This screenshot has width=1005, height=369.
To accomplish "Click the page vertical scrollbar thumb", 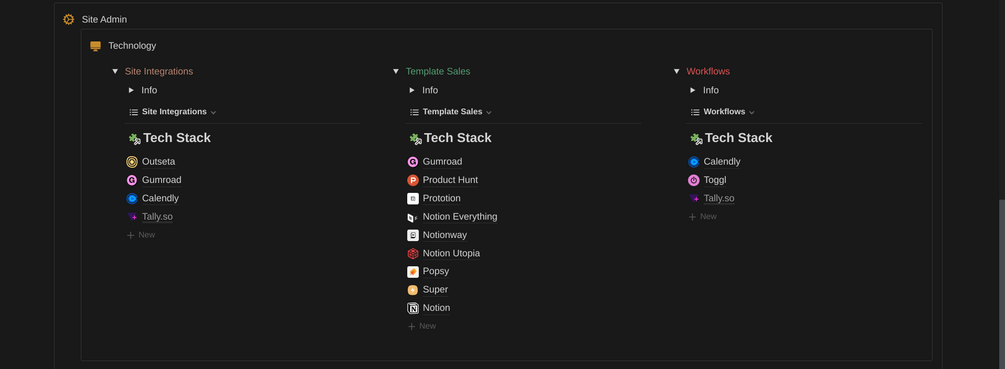I will [x=1001, y=284].
